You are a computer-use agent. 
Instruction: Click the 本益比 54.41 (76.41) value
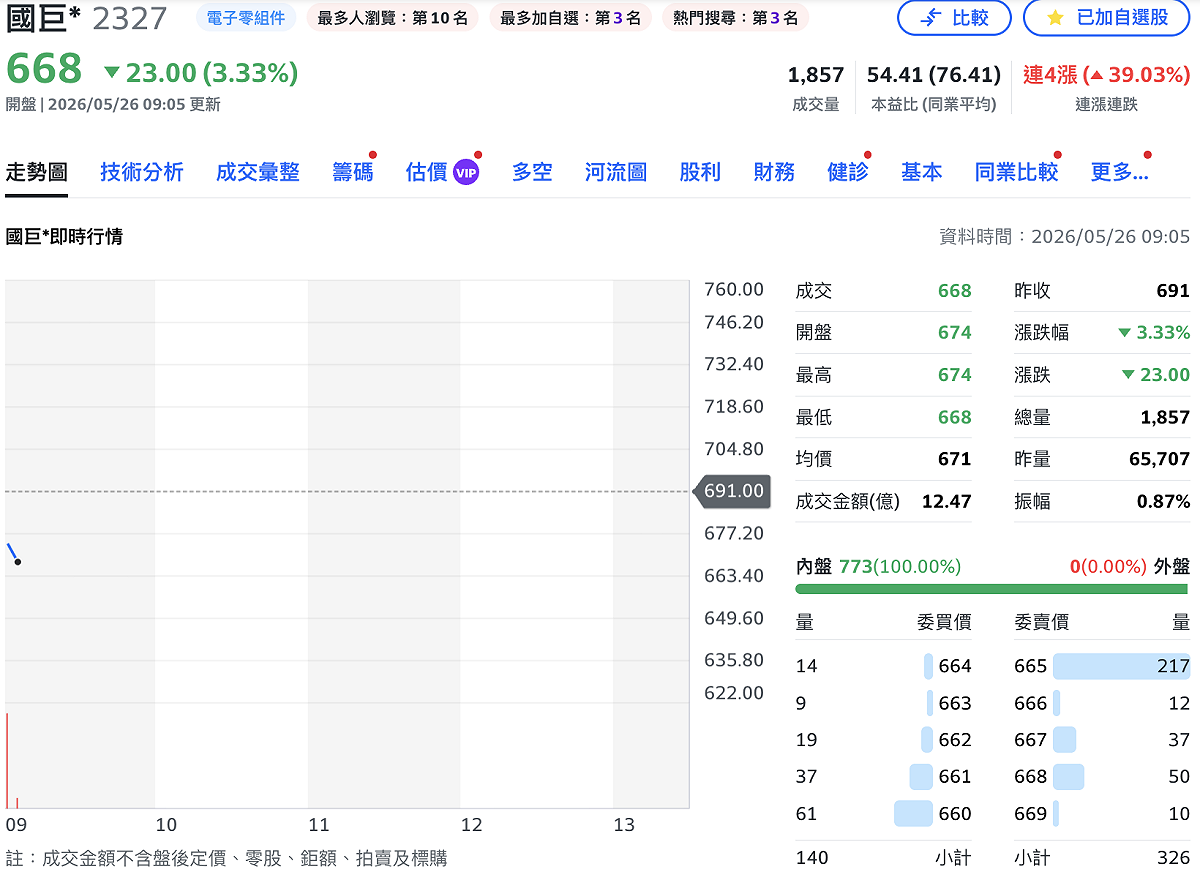tap(934, 75)
